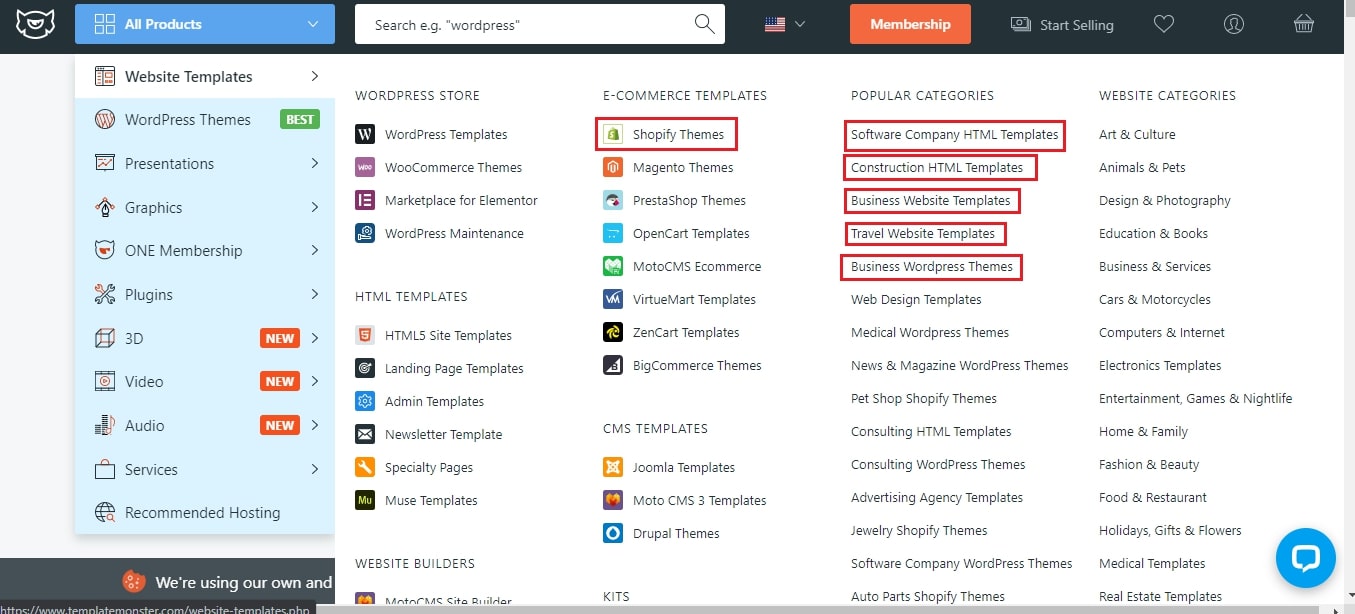Click the WordPress Maintenance icon
Screen dimensions: 1355x614
click(365, 233)
